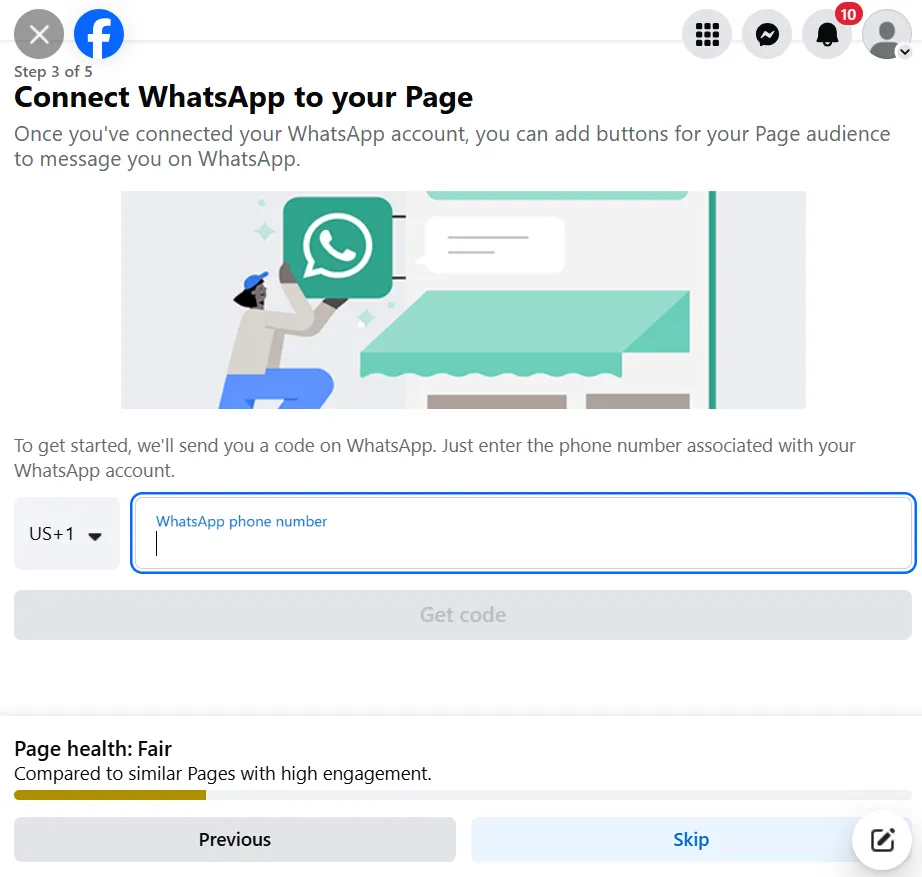This screenshot has height=877, width=922.
Task: Skip the WhatsApp connection step
Action: click(x=691, y=839)
